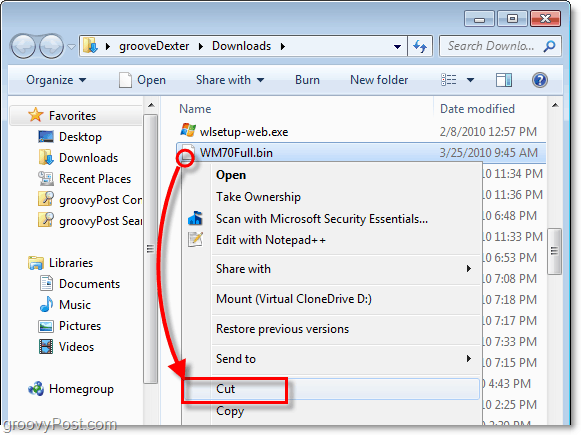This screenshot has height=435, width=581.
Task: Open the Organize menu
Action: click(x=56, y=80)
